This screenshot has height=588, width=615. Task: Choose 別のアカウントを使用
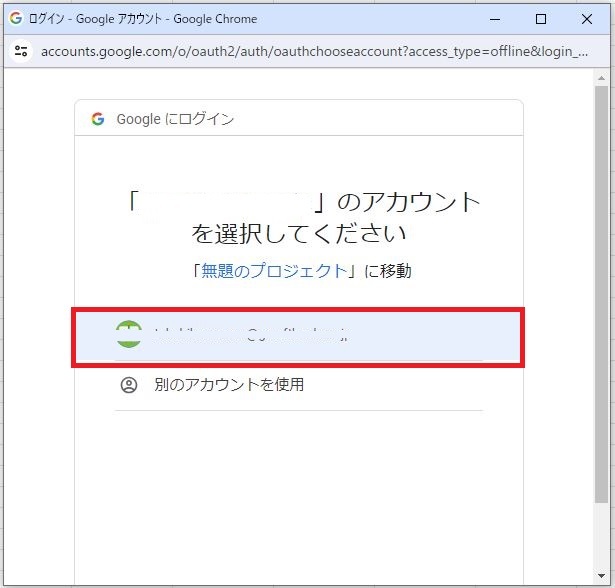click(x=229, y=385)
